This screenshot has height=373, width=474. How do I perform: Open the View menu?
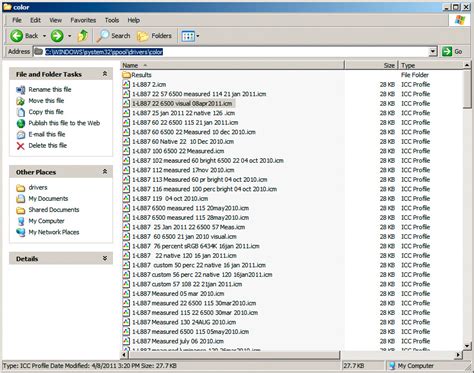55,20
